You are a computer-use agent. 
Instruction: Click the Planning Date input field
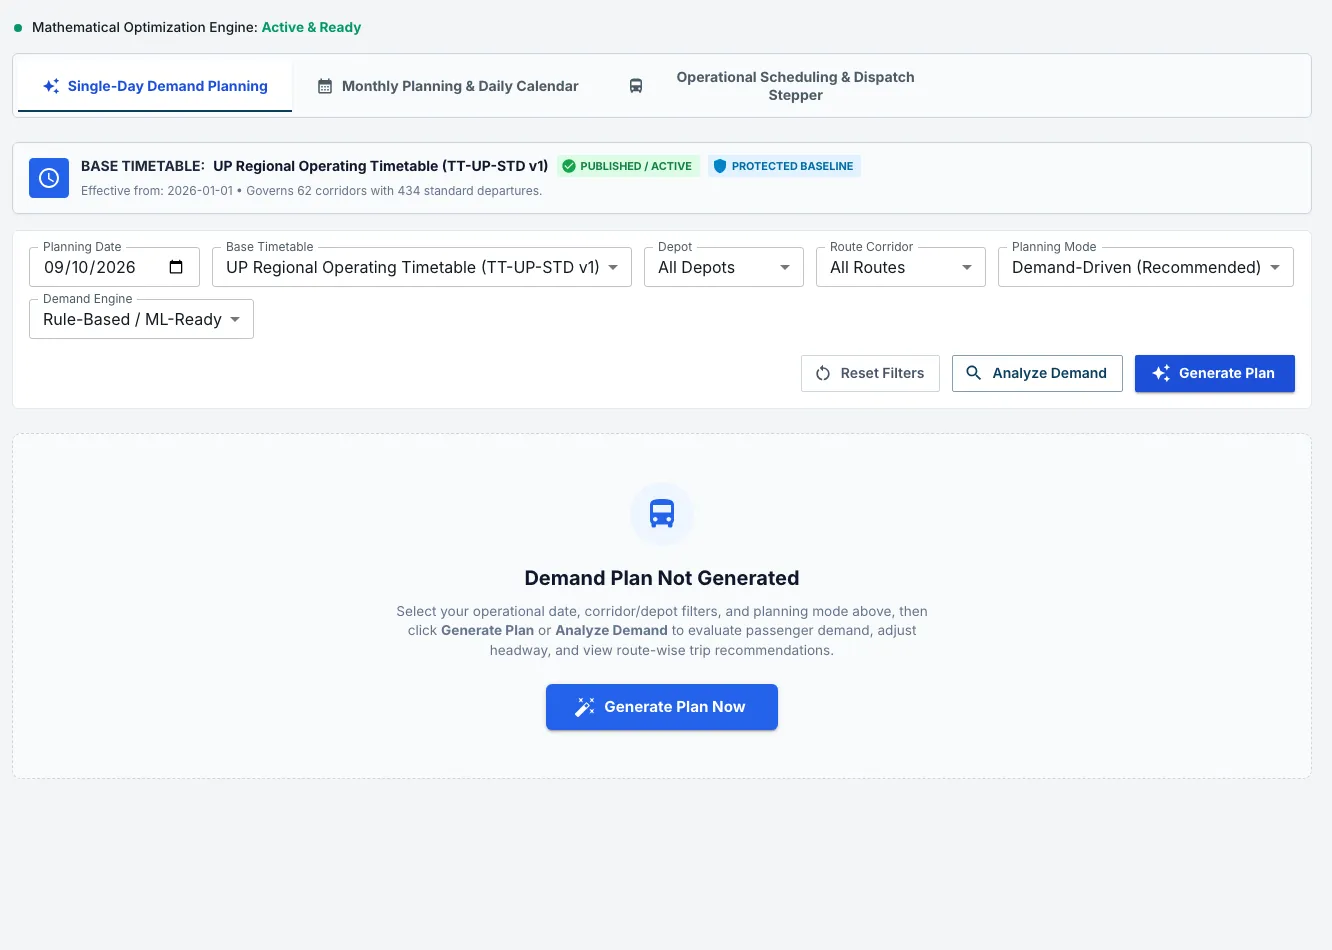(115, 267)
